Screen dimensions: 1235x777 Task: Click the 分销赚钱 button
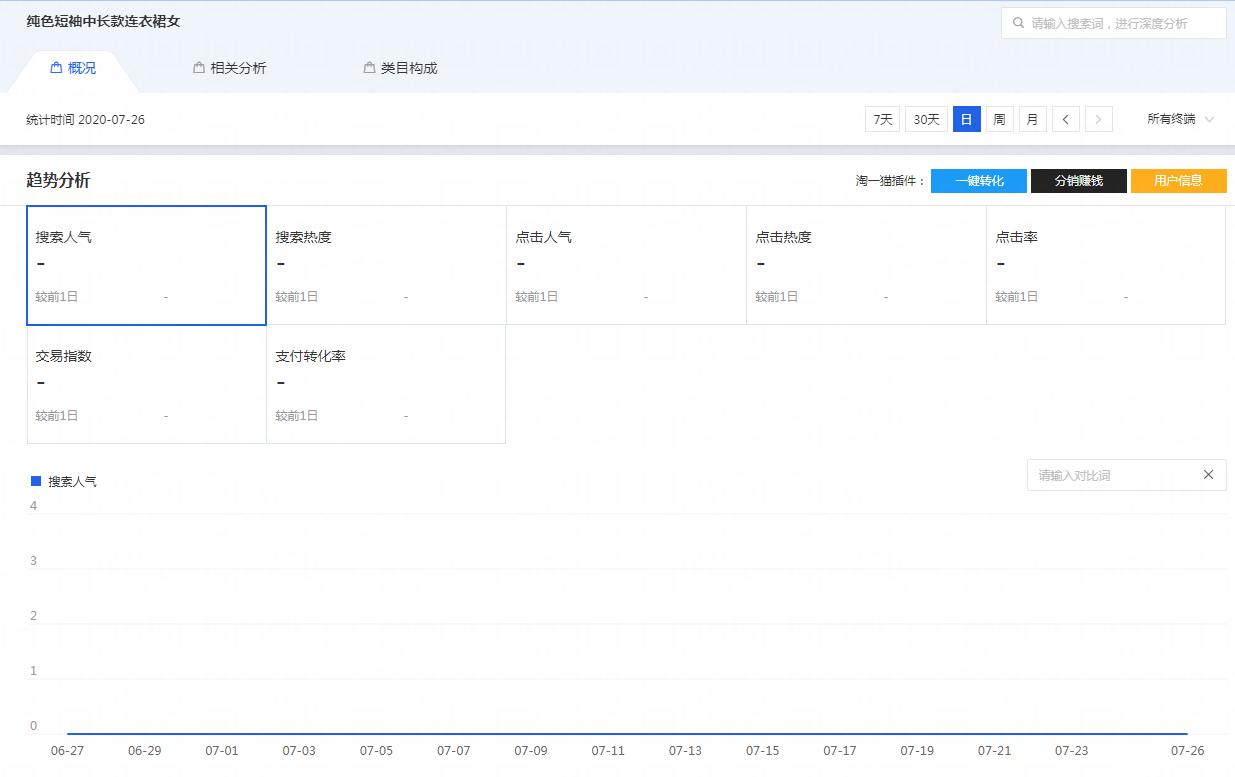pos(1078,181)
